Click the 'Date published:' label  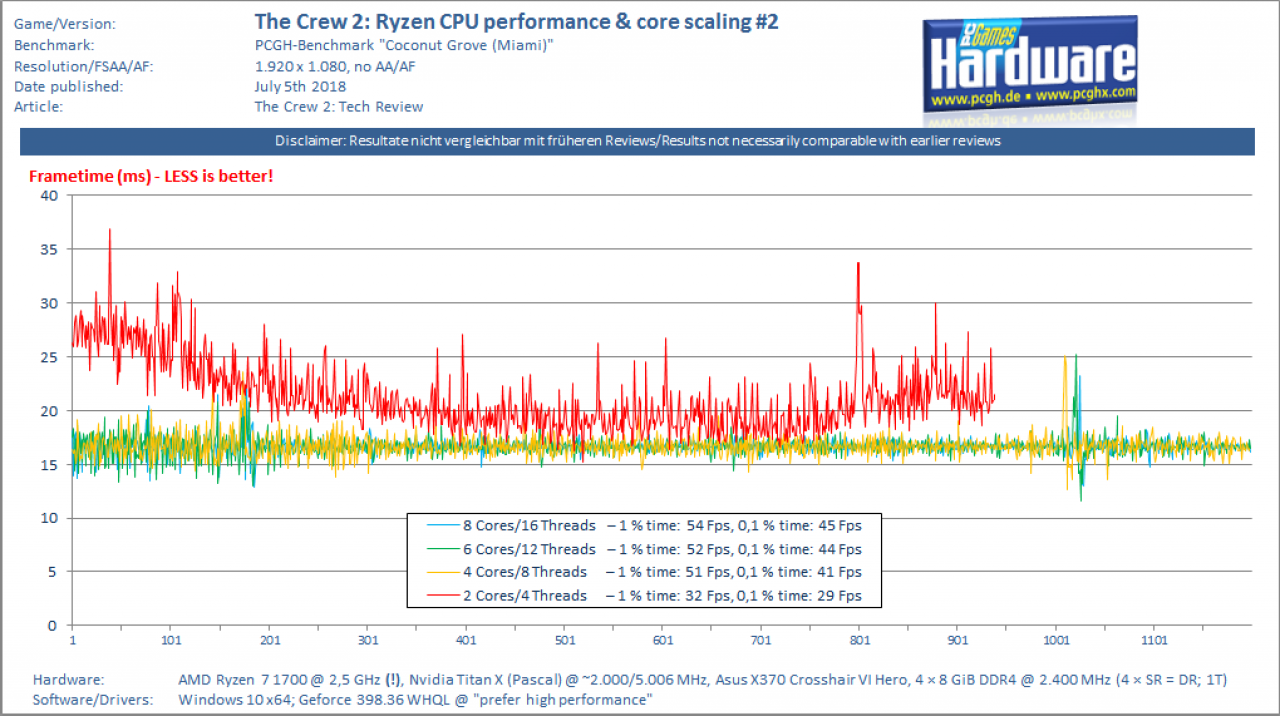[x=68, y=86]
